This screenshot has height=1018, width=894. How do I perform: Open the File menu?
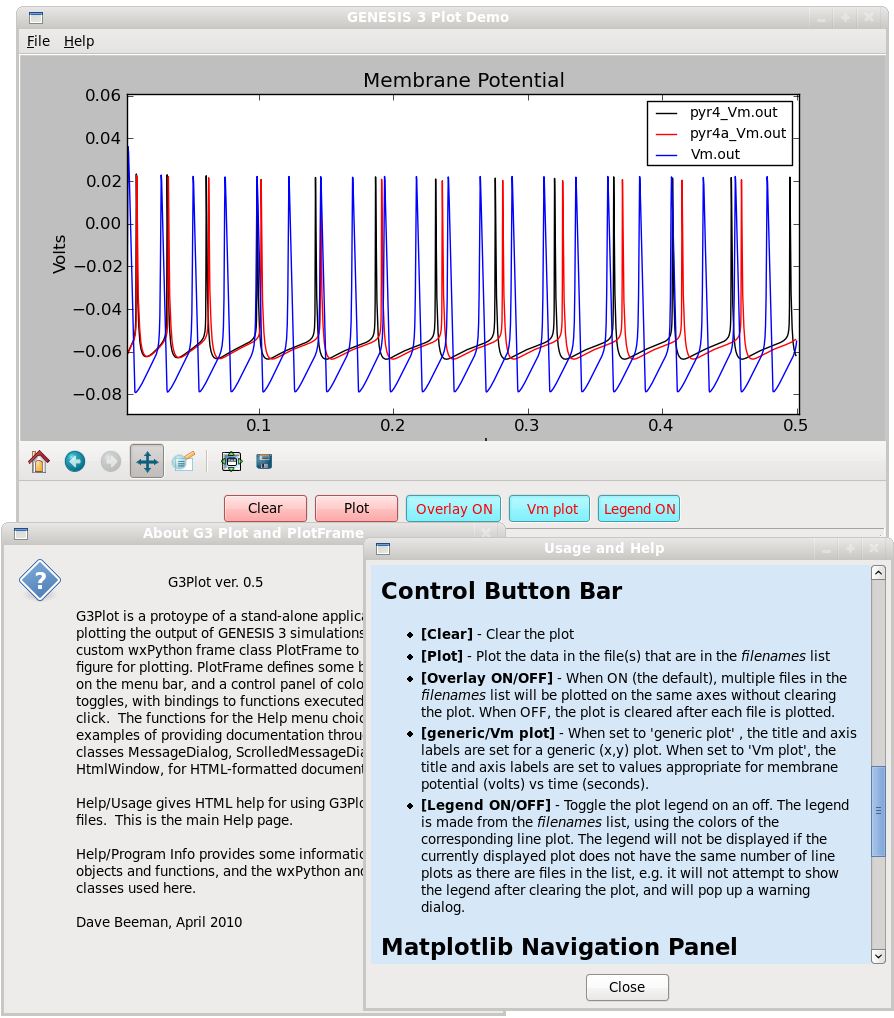coord(38,42)
